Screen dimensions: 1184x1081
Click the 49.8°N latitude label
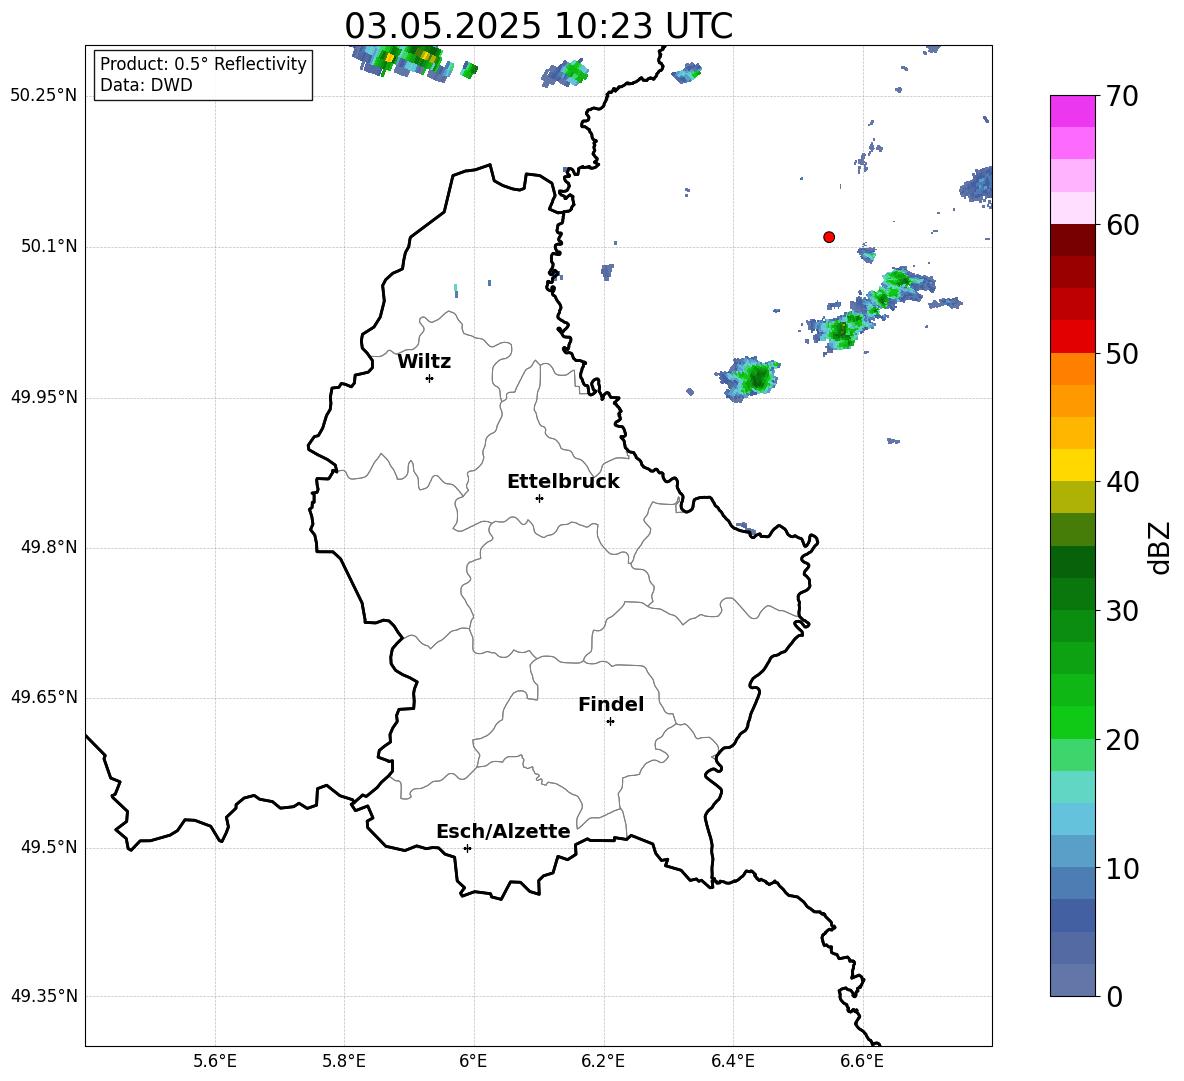[49, 547]
